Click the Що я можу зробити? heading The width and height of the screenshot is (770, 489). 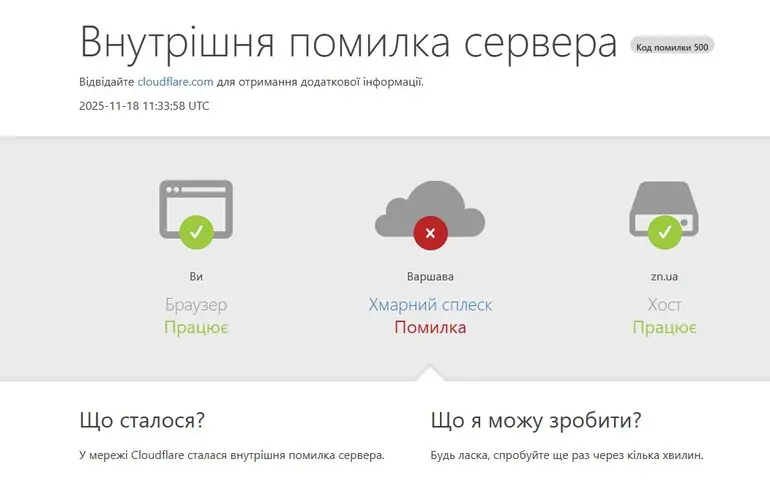(x=536, y=420)
